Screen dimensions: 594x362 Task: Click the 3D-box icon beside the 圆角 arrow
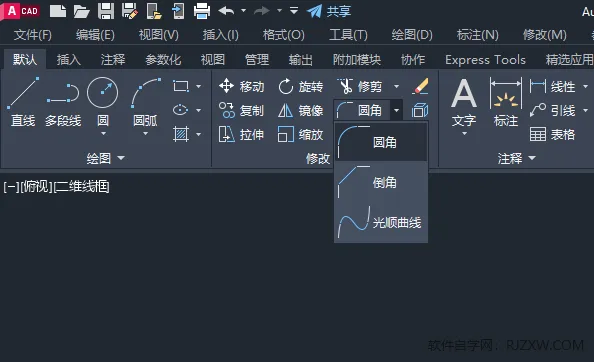pos(420,111)
